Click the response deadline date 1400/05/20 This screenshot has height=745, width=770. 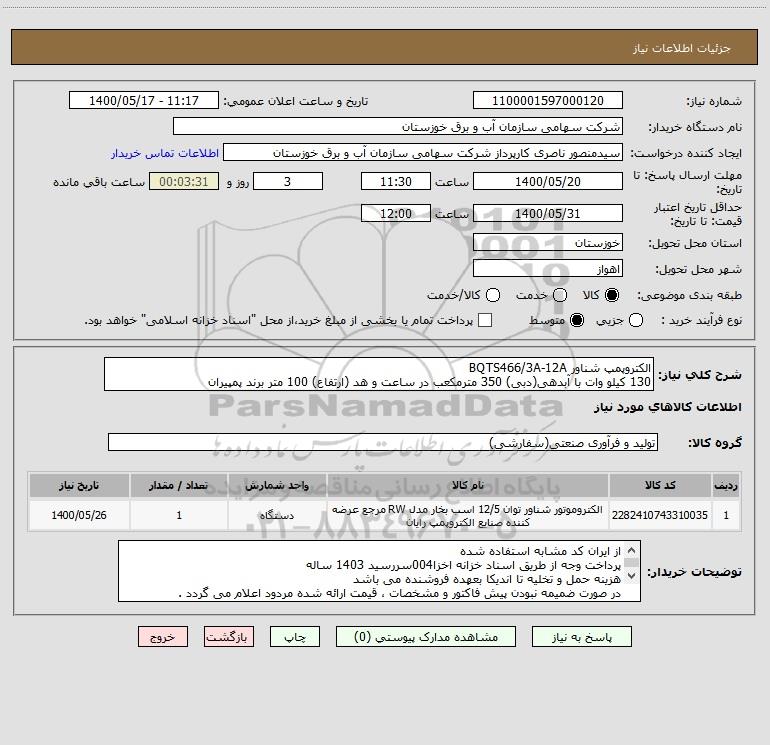(548, 181)
